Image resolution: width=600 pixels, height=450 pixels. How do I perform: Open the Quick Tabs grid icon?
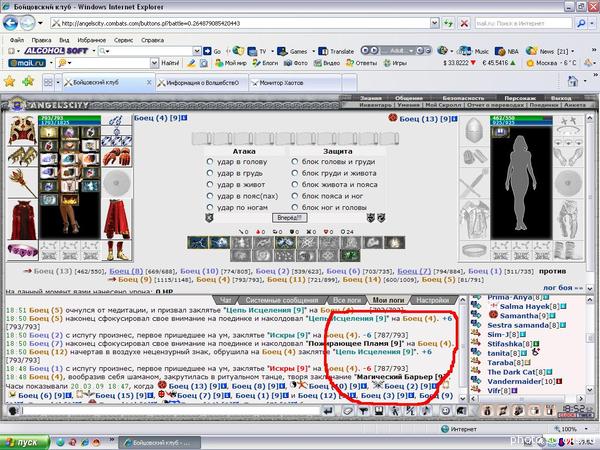click(48, 82)
